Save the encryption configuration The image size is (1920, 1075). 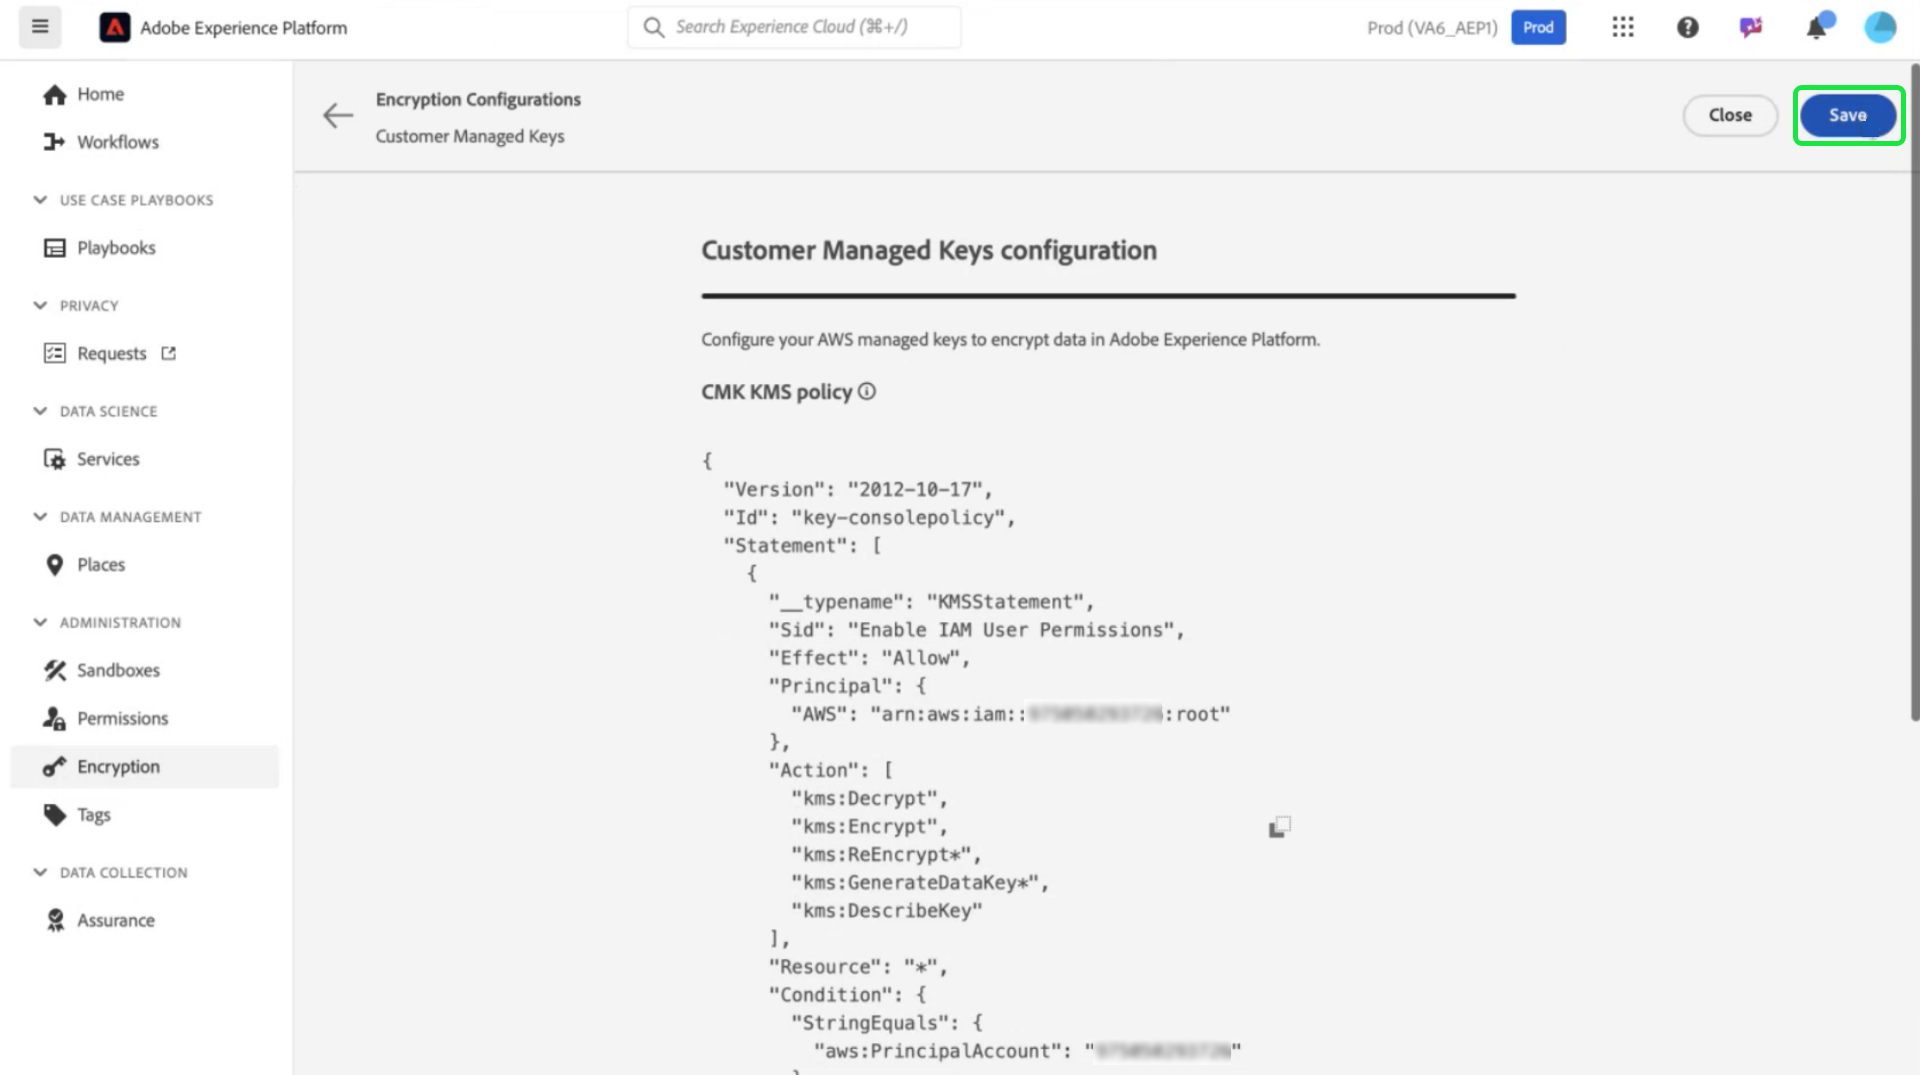point(1848,115)
